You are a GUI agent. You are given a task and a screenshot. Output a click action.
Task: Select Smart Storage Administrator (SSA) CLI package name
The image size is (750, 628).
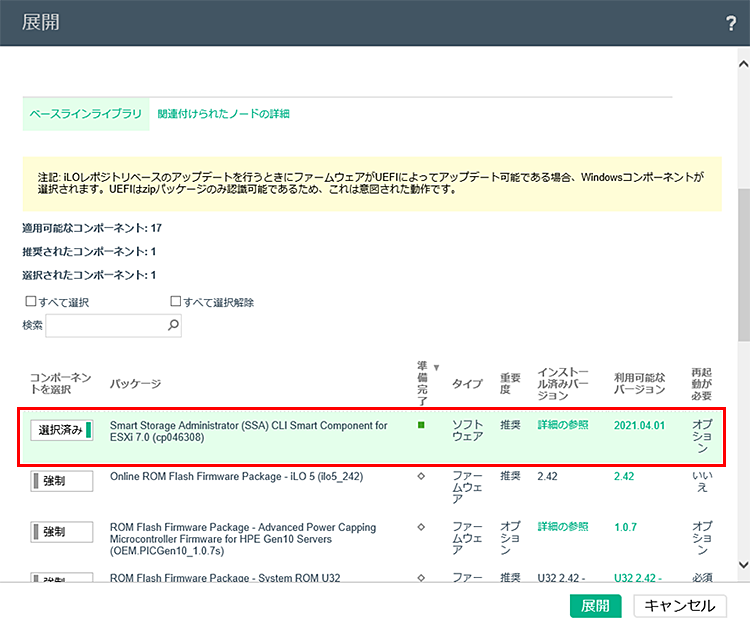[x=249, y=431]
